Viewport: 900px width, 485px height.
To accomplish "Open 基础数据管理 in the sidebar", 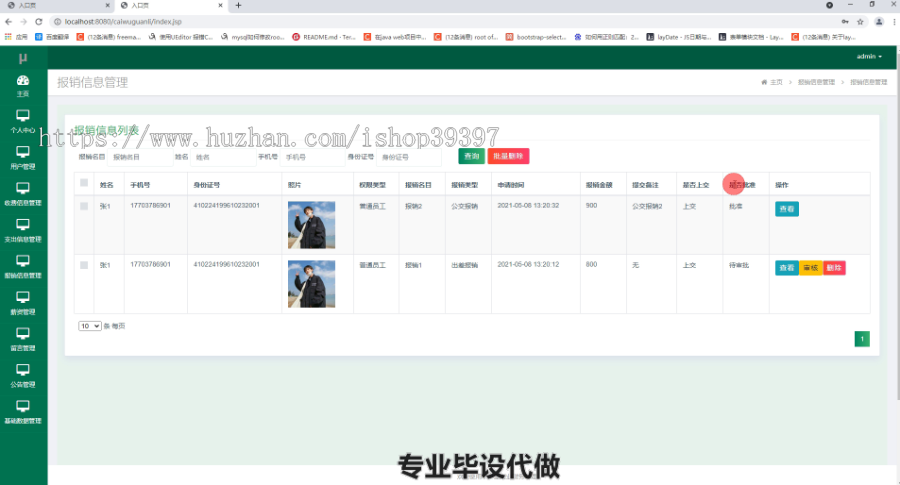I will [x=23, y=412].
